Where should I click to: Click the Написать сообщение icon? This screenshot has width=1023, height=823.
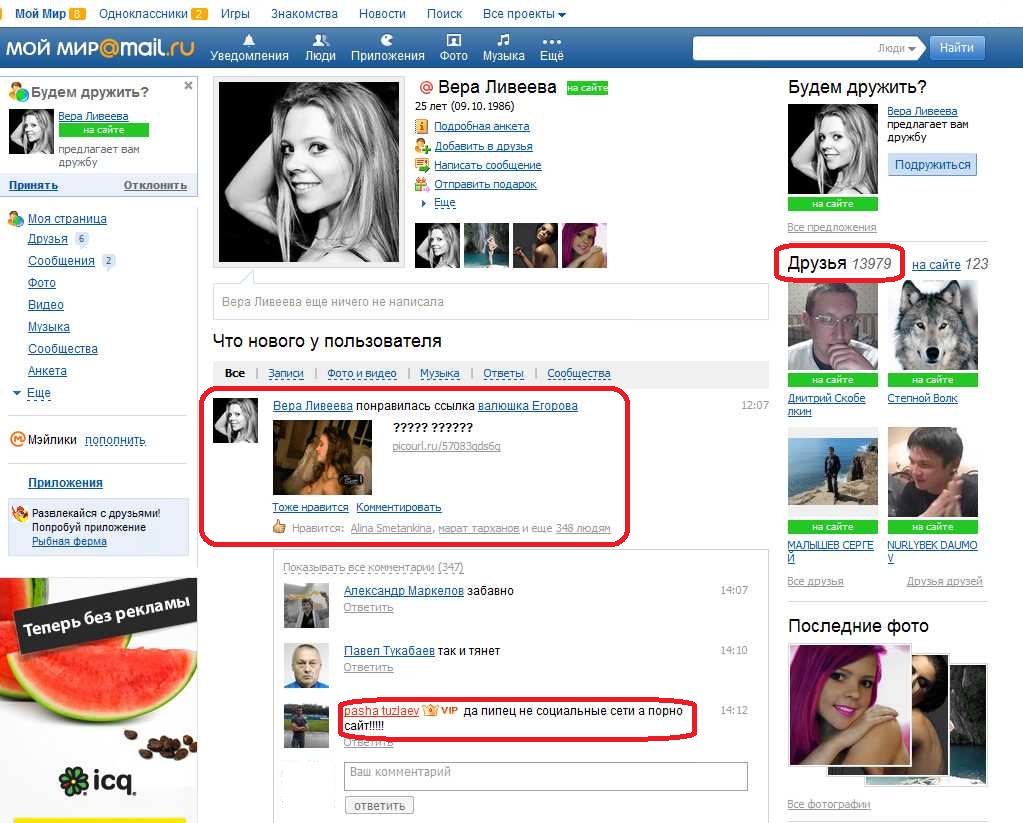tap(422, 165)
